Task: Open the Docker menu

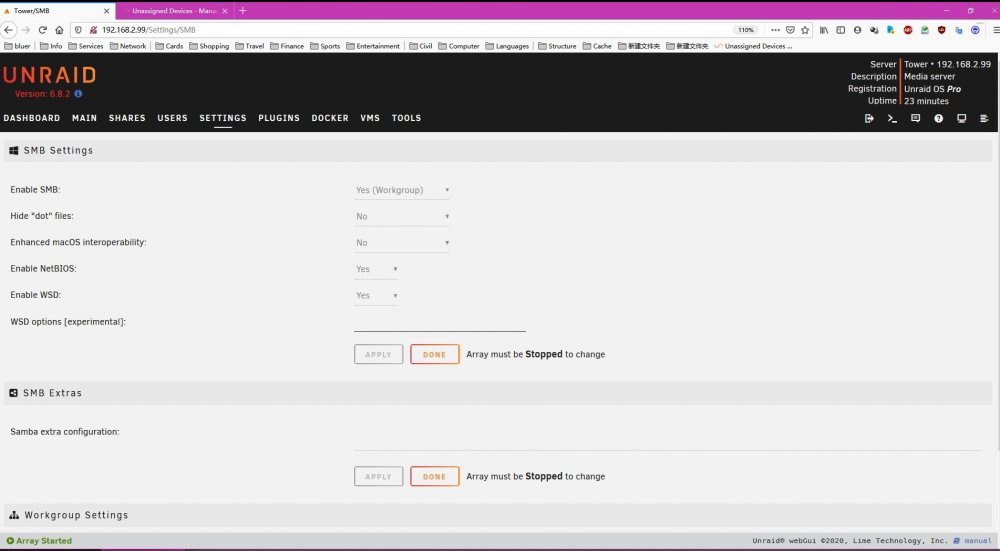Action: 330,118
